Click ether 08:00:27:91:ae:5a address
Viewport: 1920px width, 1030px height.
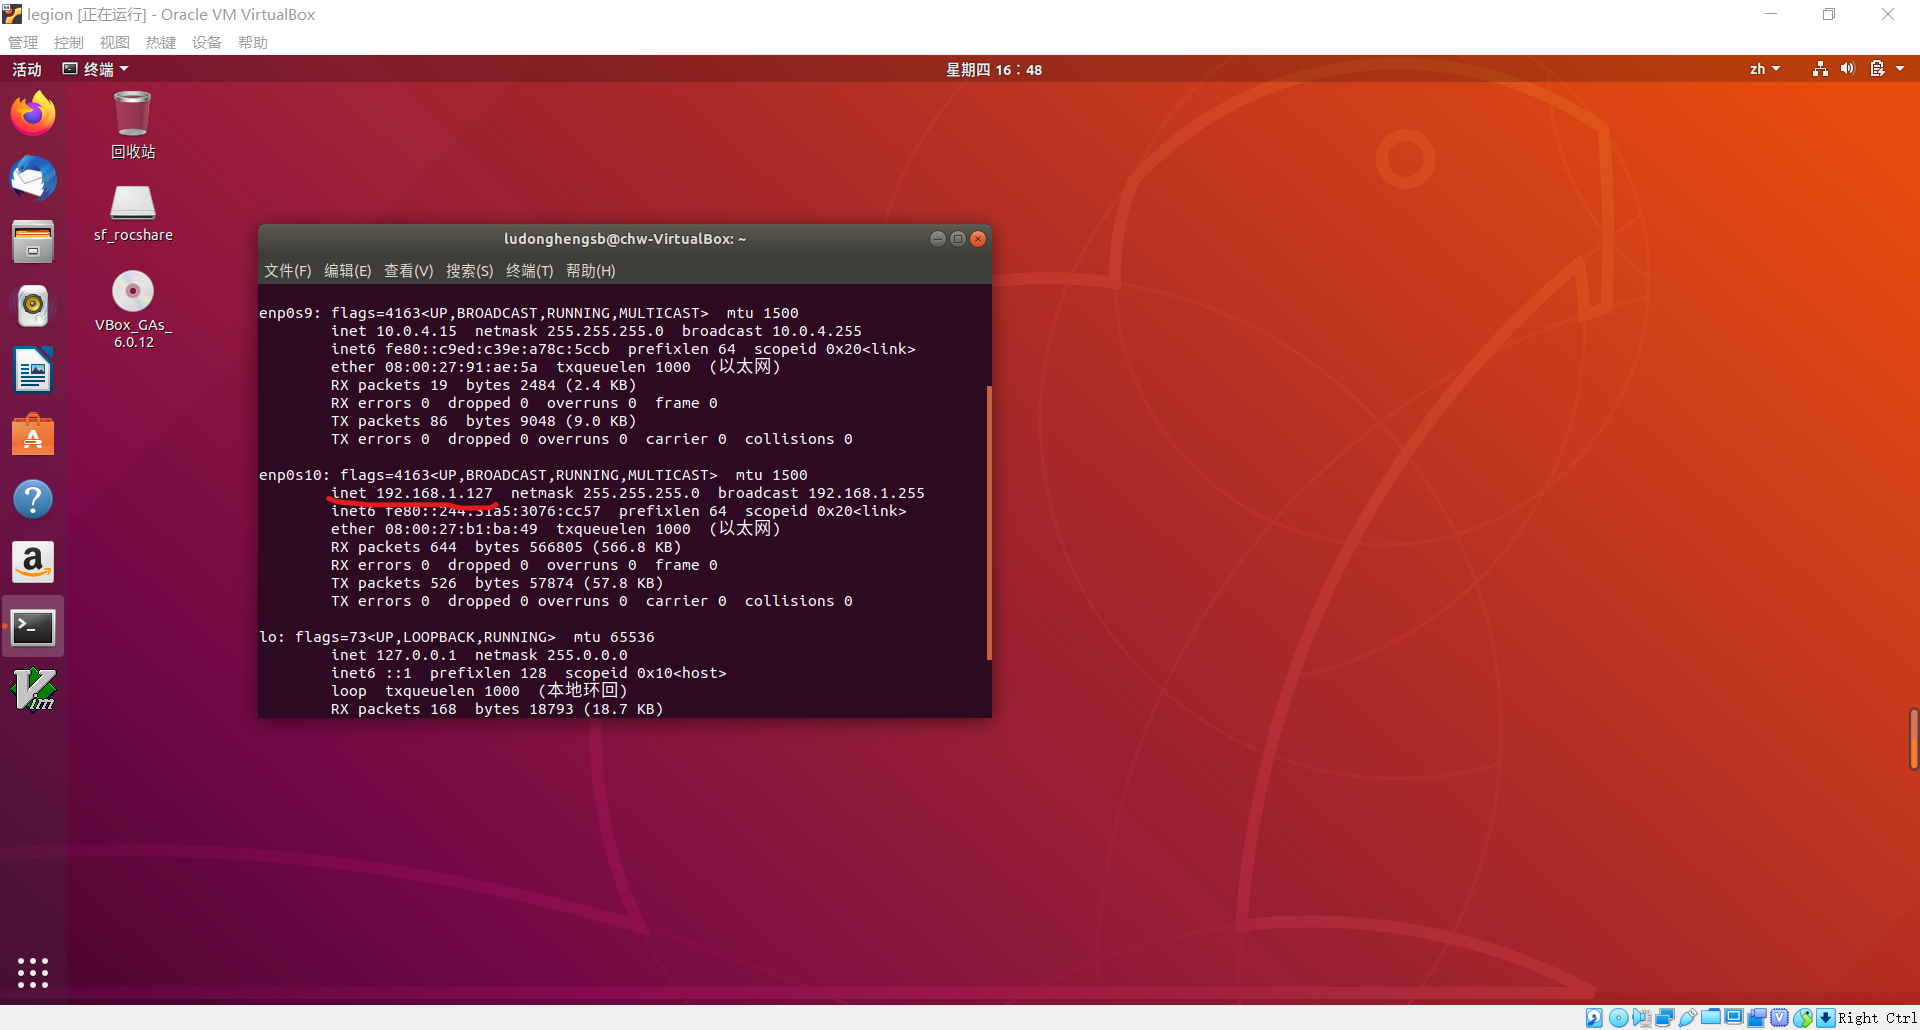point(434,367)
